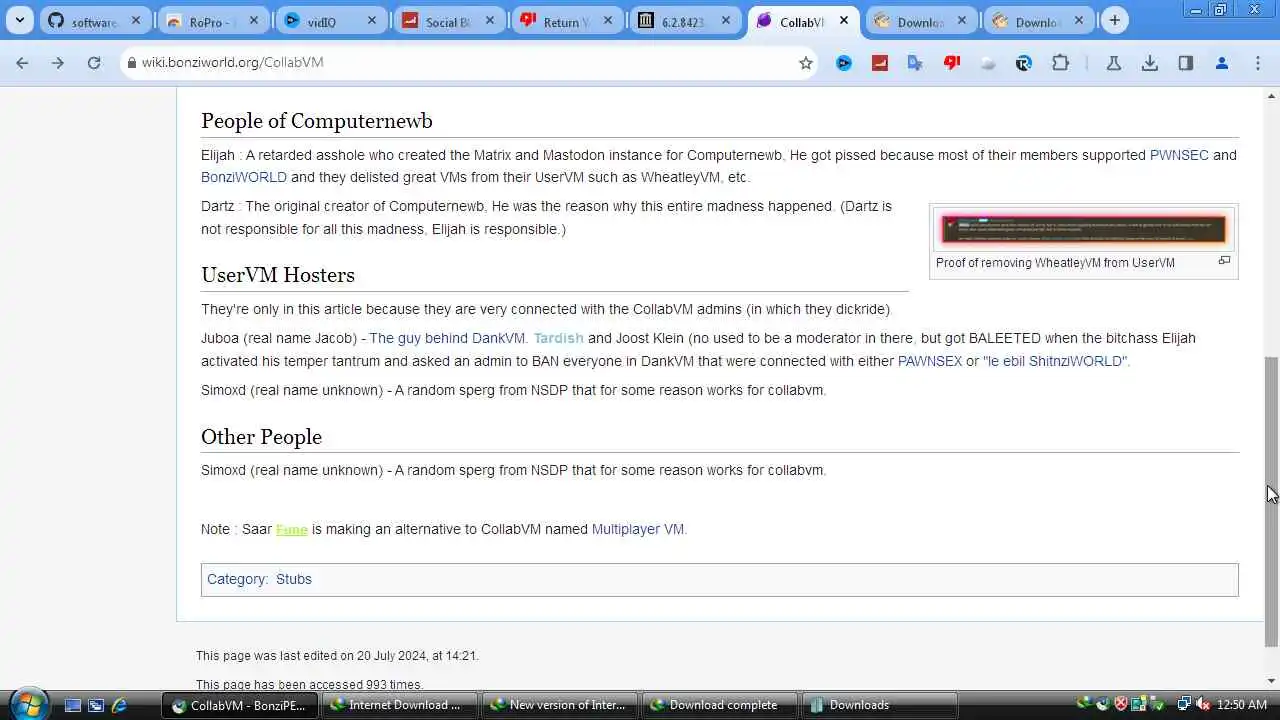Click the network tray icon
The height and width of the screenshot is (720, 1280).
tap(1183, 705)
